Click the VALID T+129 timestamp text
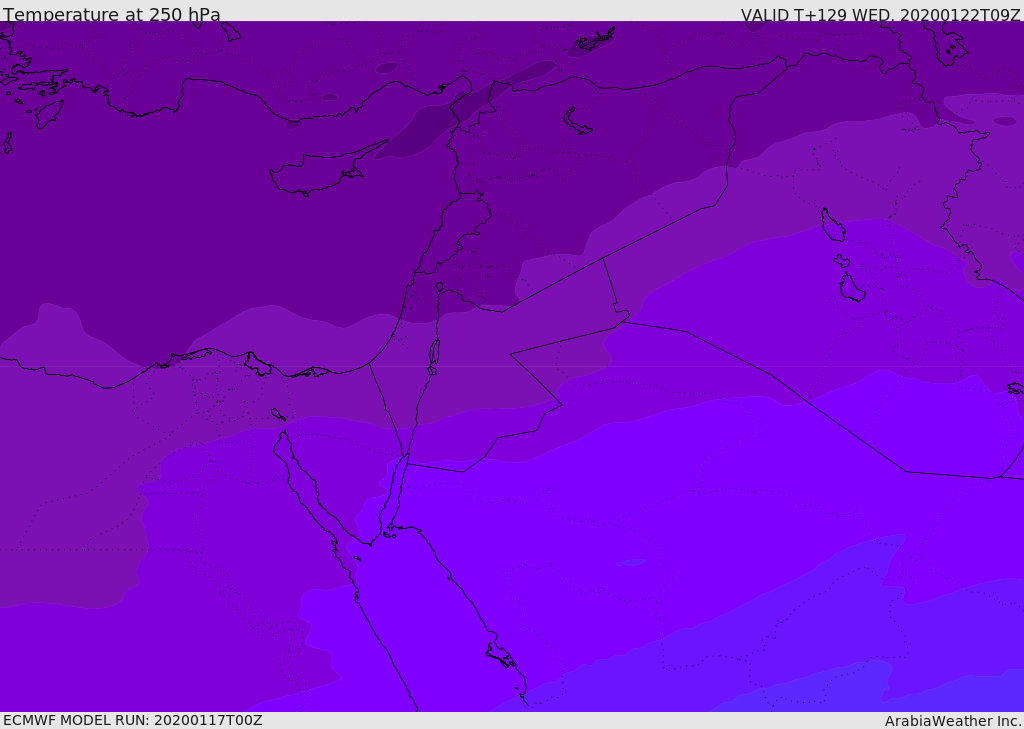Viewport: 1024px width, 729px height. (x=880, y=14)
